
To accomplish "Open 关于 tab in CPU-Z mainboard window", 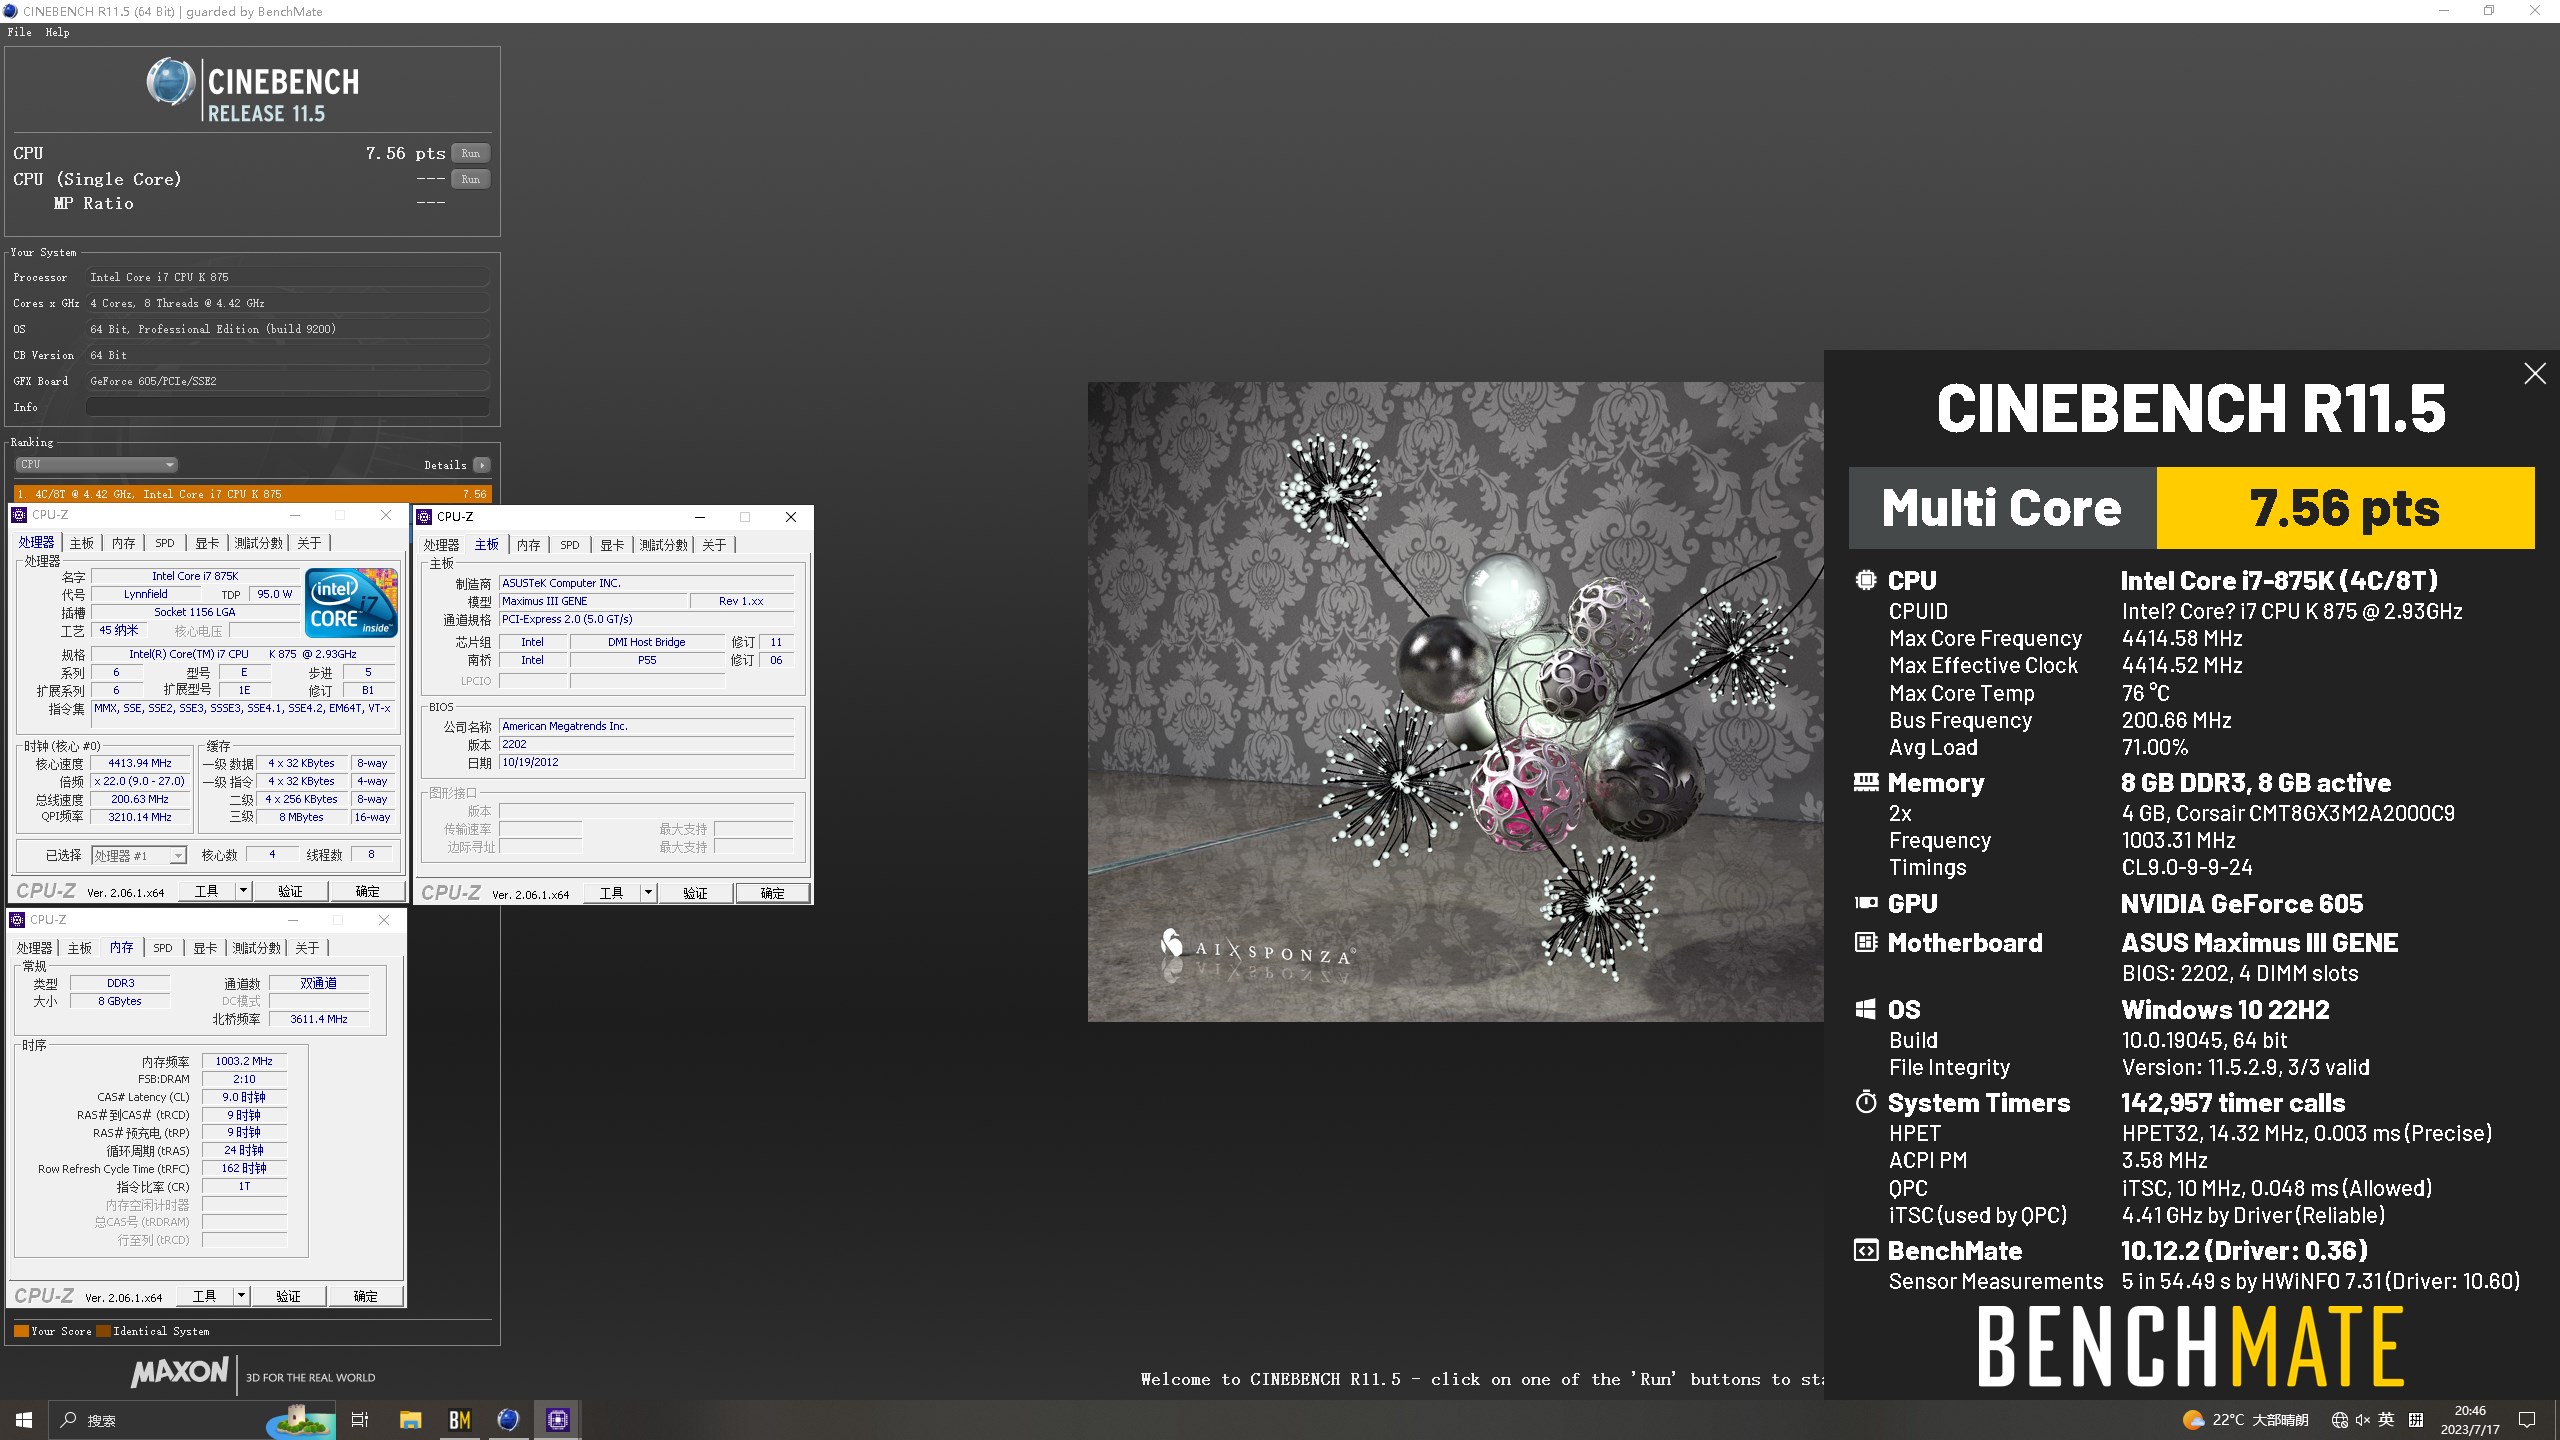I will click(x=714, y=545).
